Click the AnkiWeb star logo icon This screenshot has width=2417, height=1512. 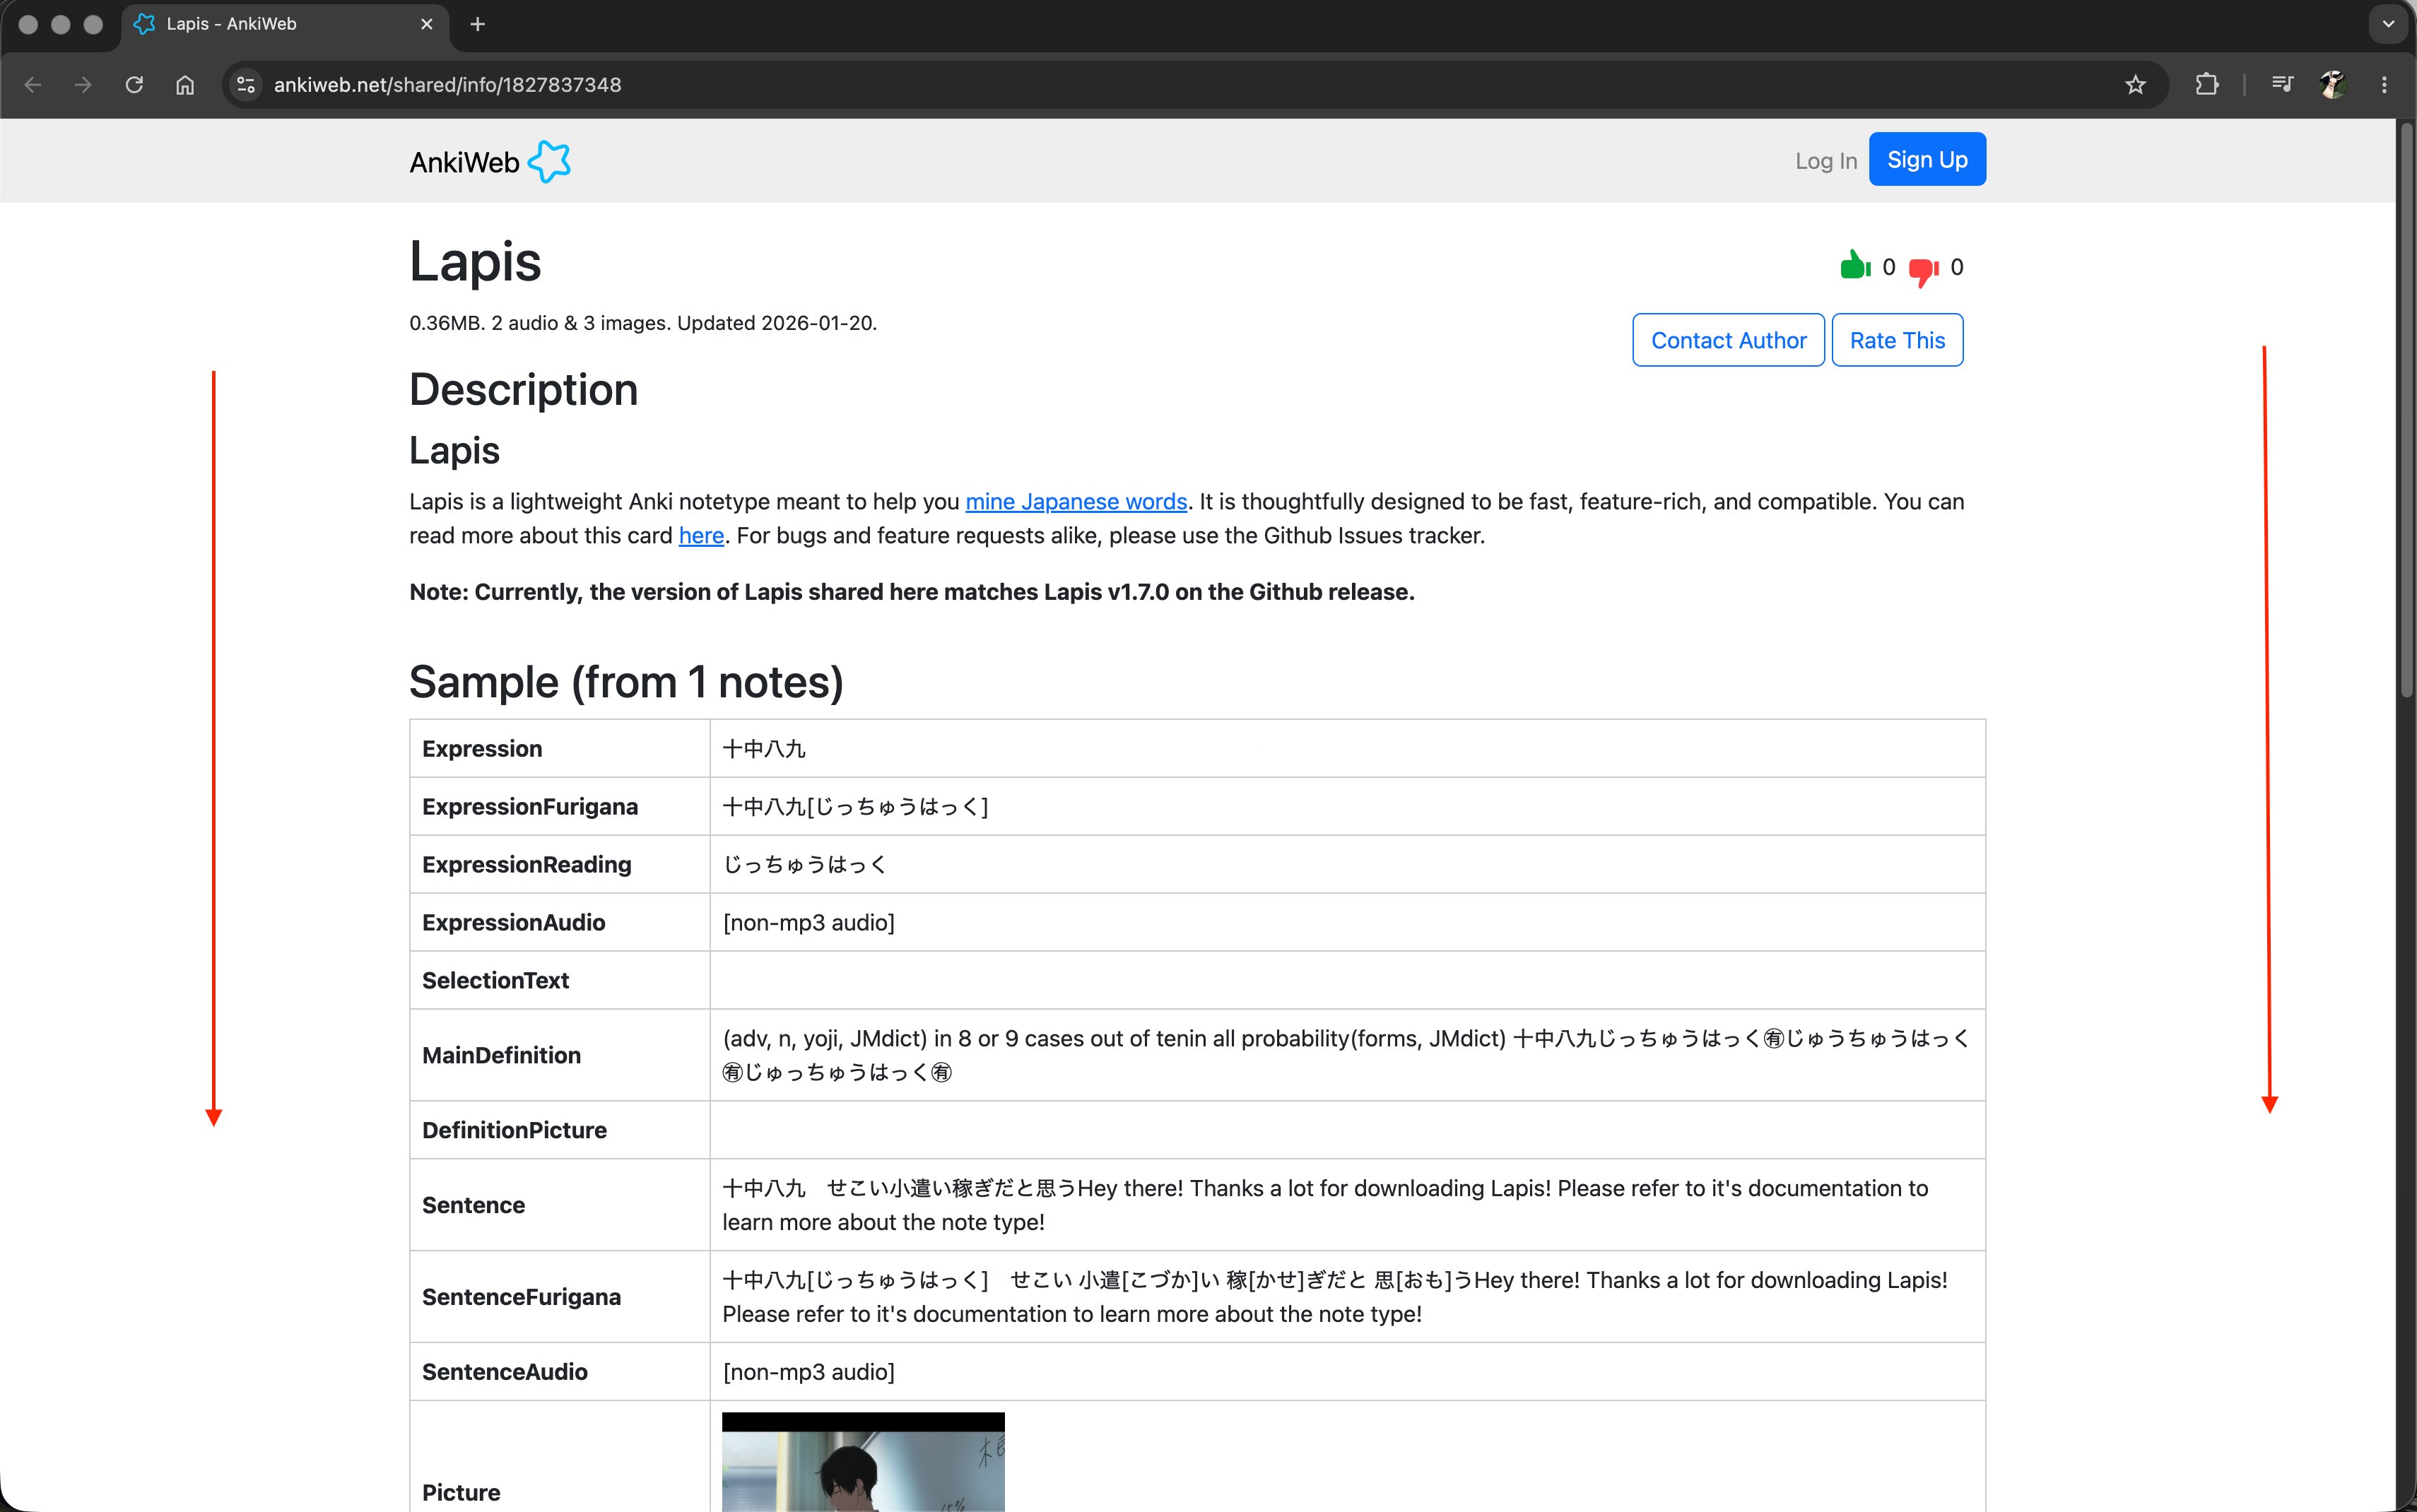[x=549, y=161]
